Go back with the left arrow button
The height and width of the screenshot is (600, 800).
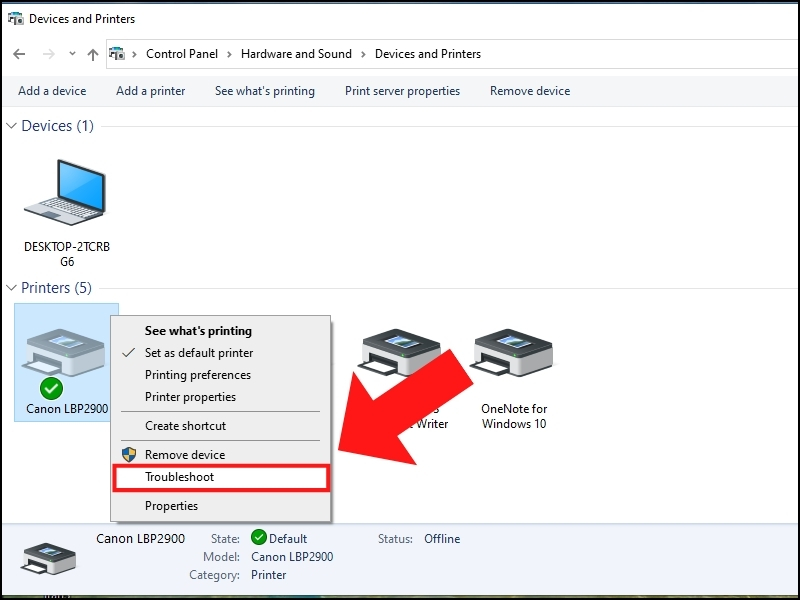[19, 54]
